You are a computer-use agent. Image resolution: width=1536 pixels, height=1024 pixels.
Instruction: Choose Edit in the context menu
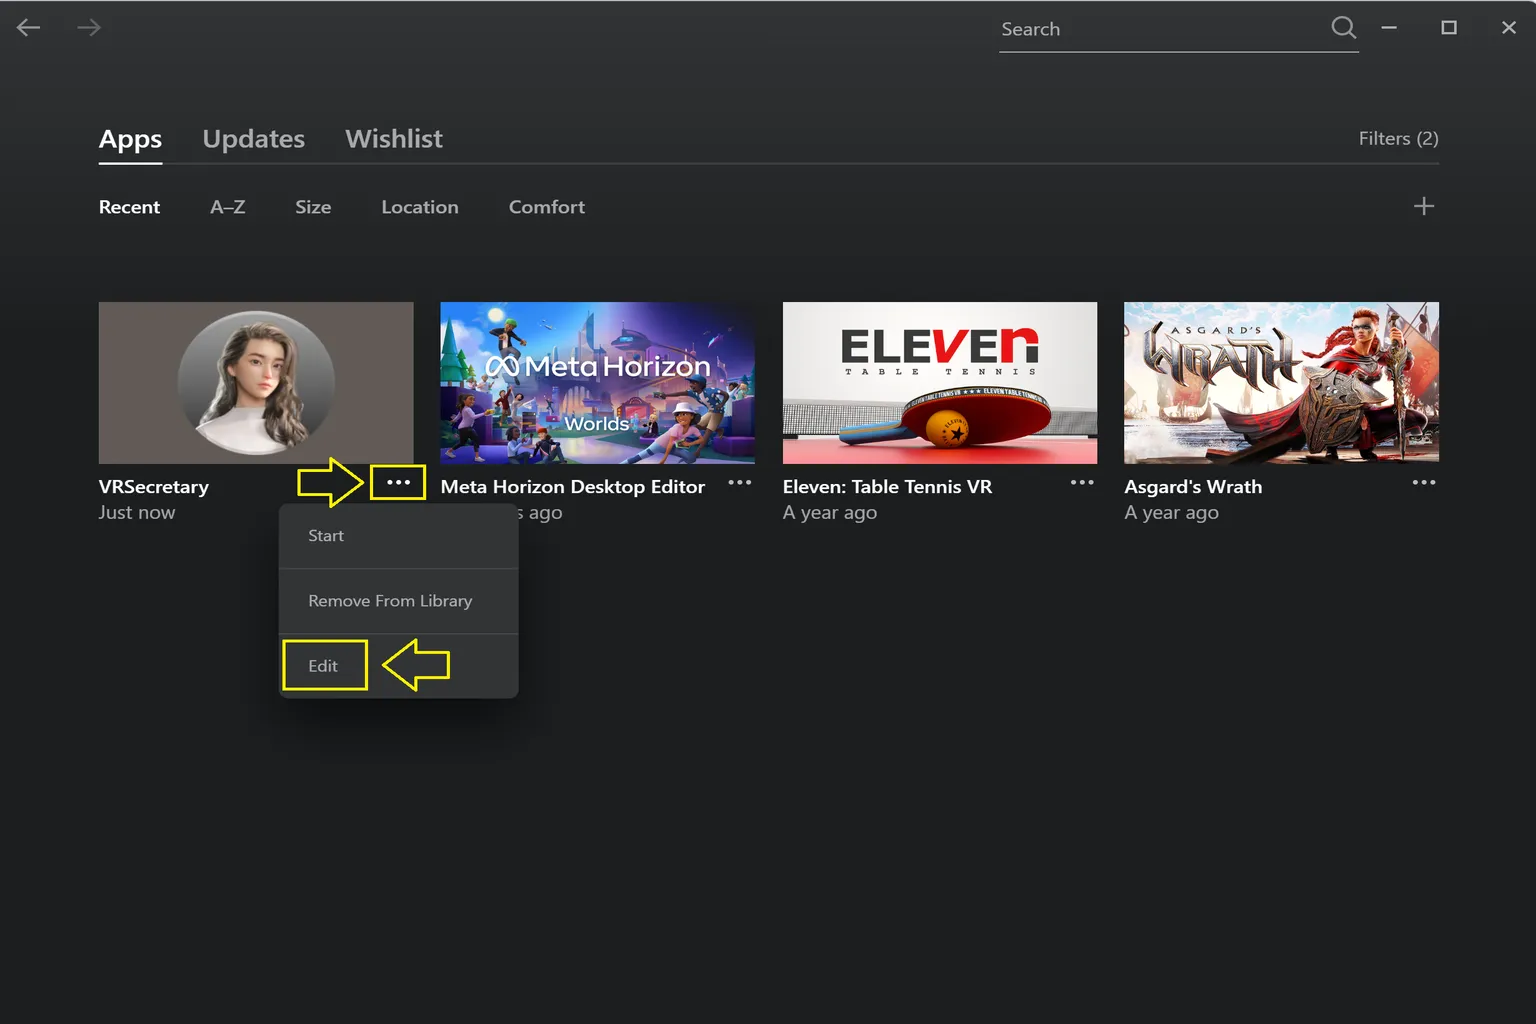pyautogui.click(x=398, y=666)
